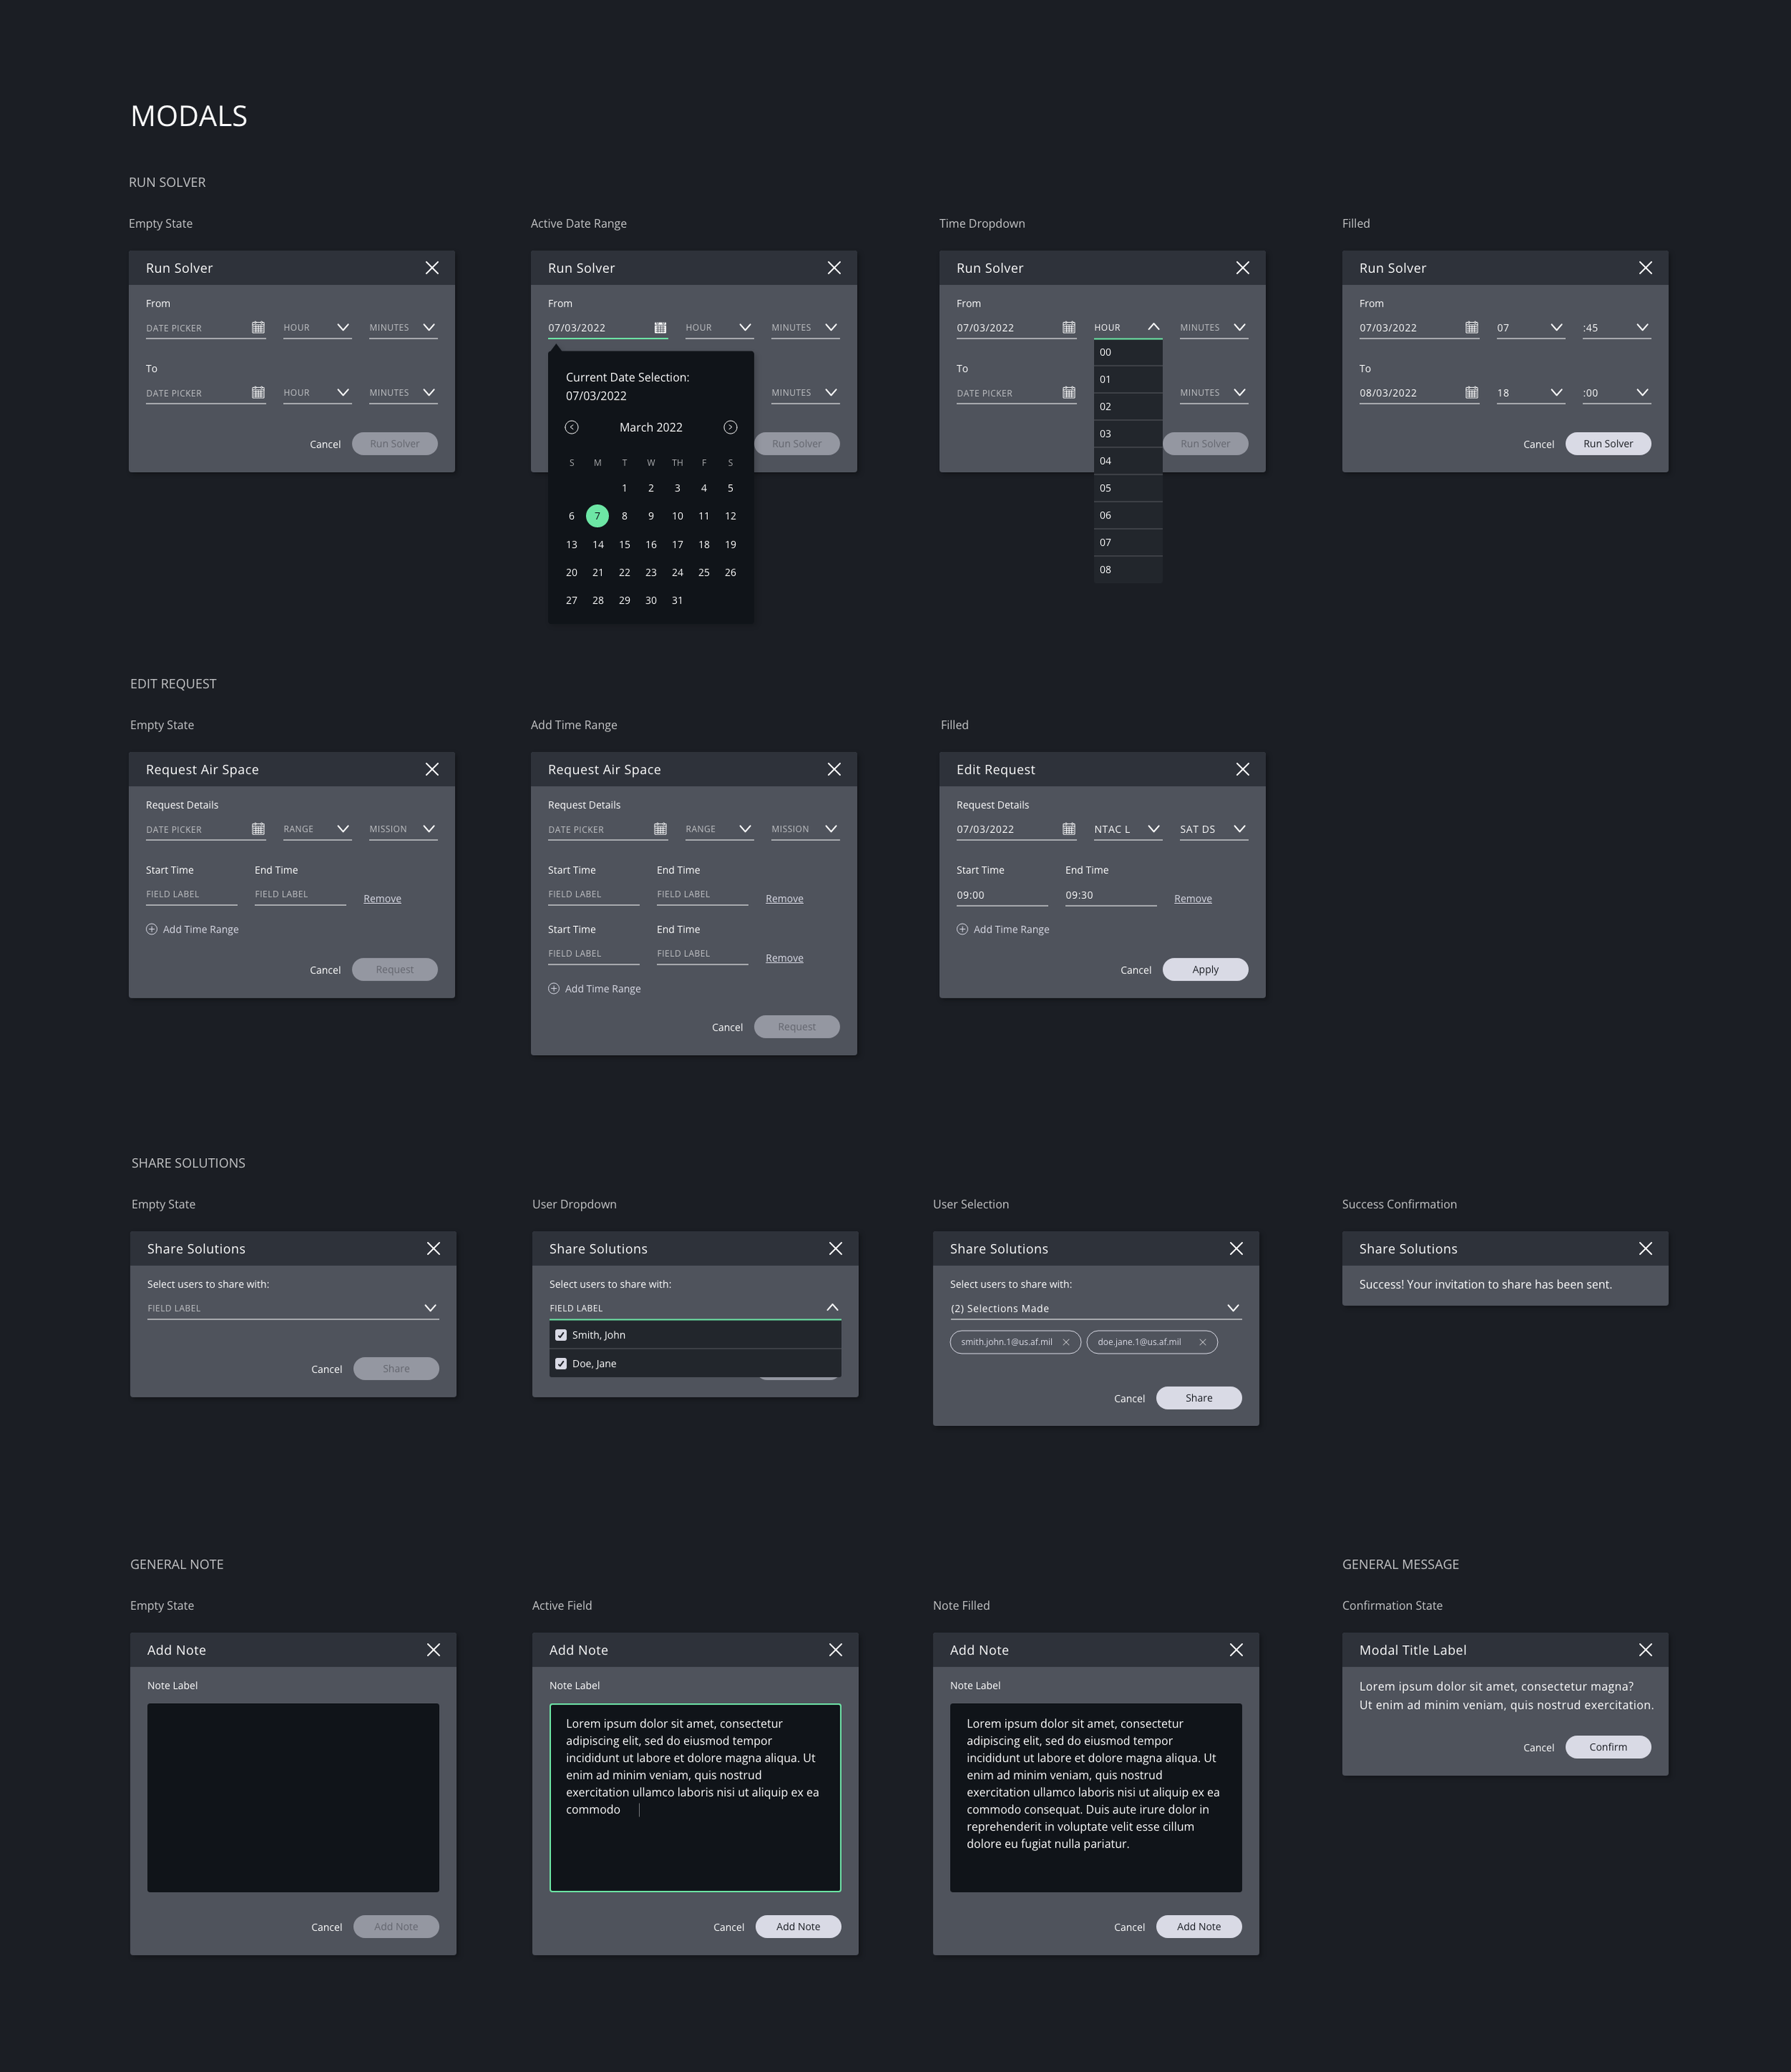Viewport: 1791px width, 2072px height.
Task: Open calendar icon in Edit Request details
Action: 1068,829
